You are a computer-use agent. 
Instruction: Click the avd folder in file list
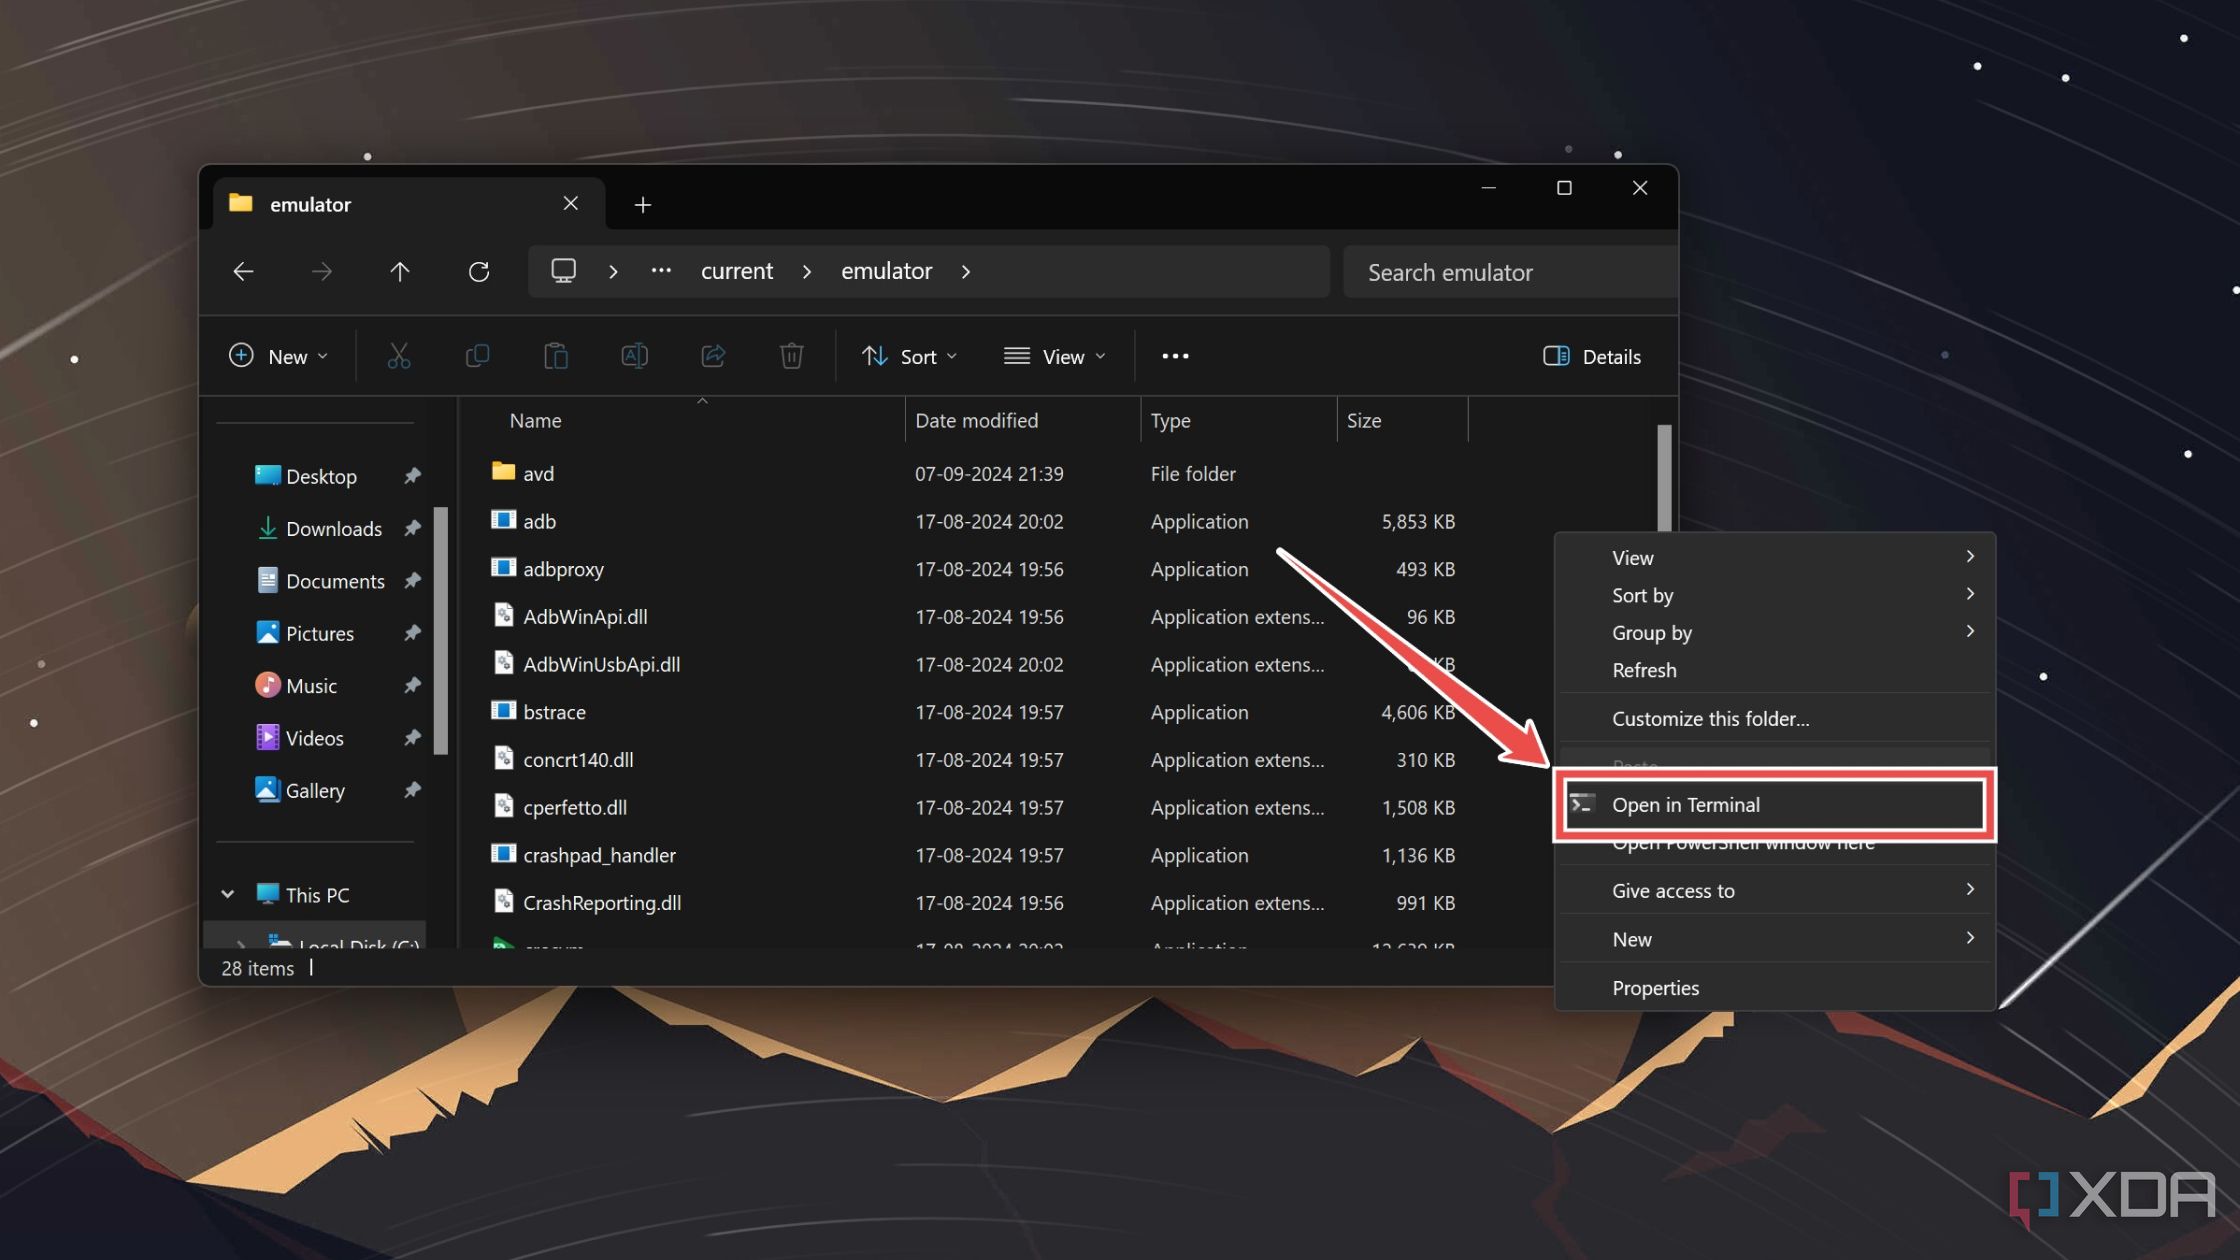click(x=537, y=472)
